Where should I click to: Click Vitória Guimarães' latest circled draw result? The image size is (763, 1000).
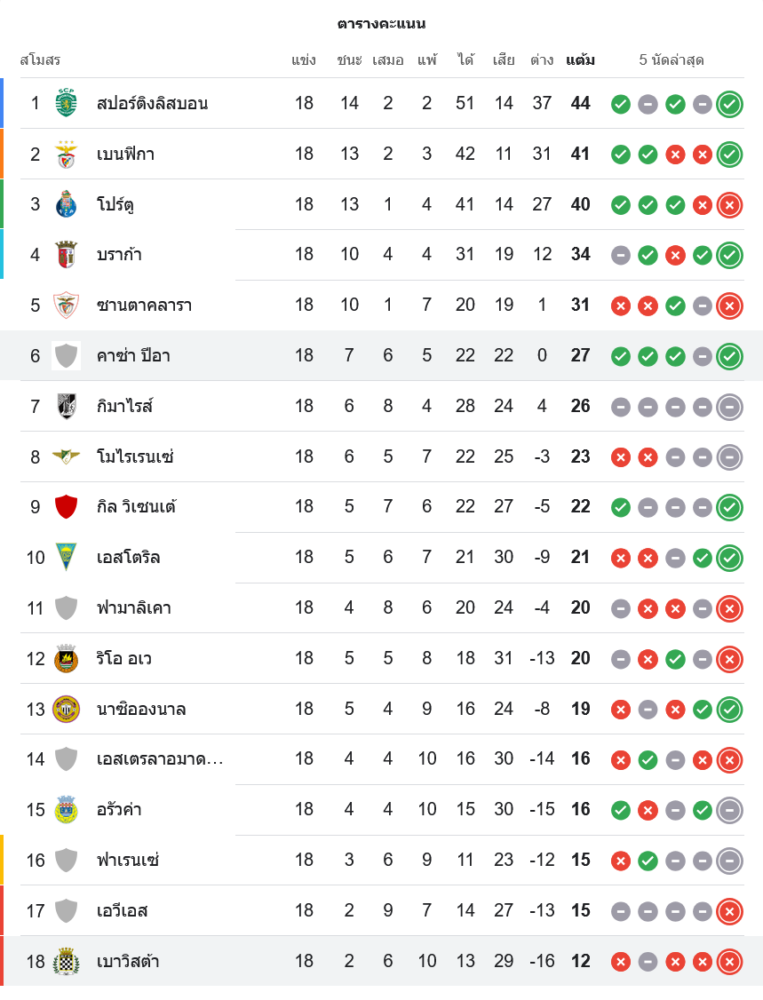[x=730, y=406]
